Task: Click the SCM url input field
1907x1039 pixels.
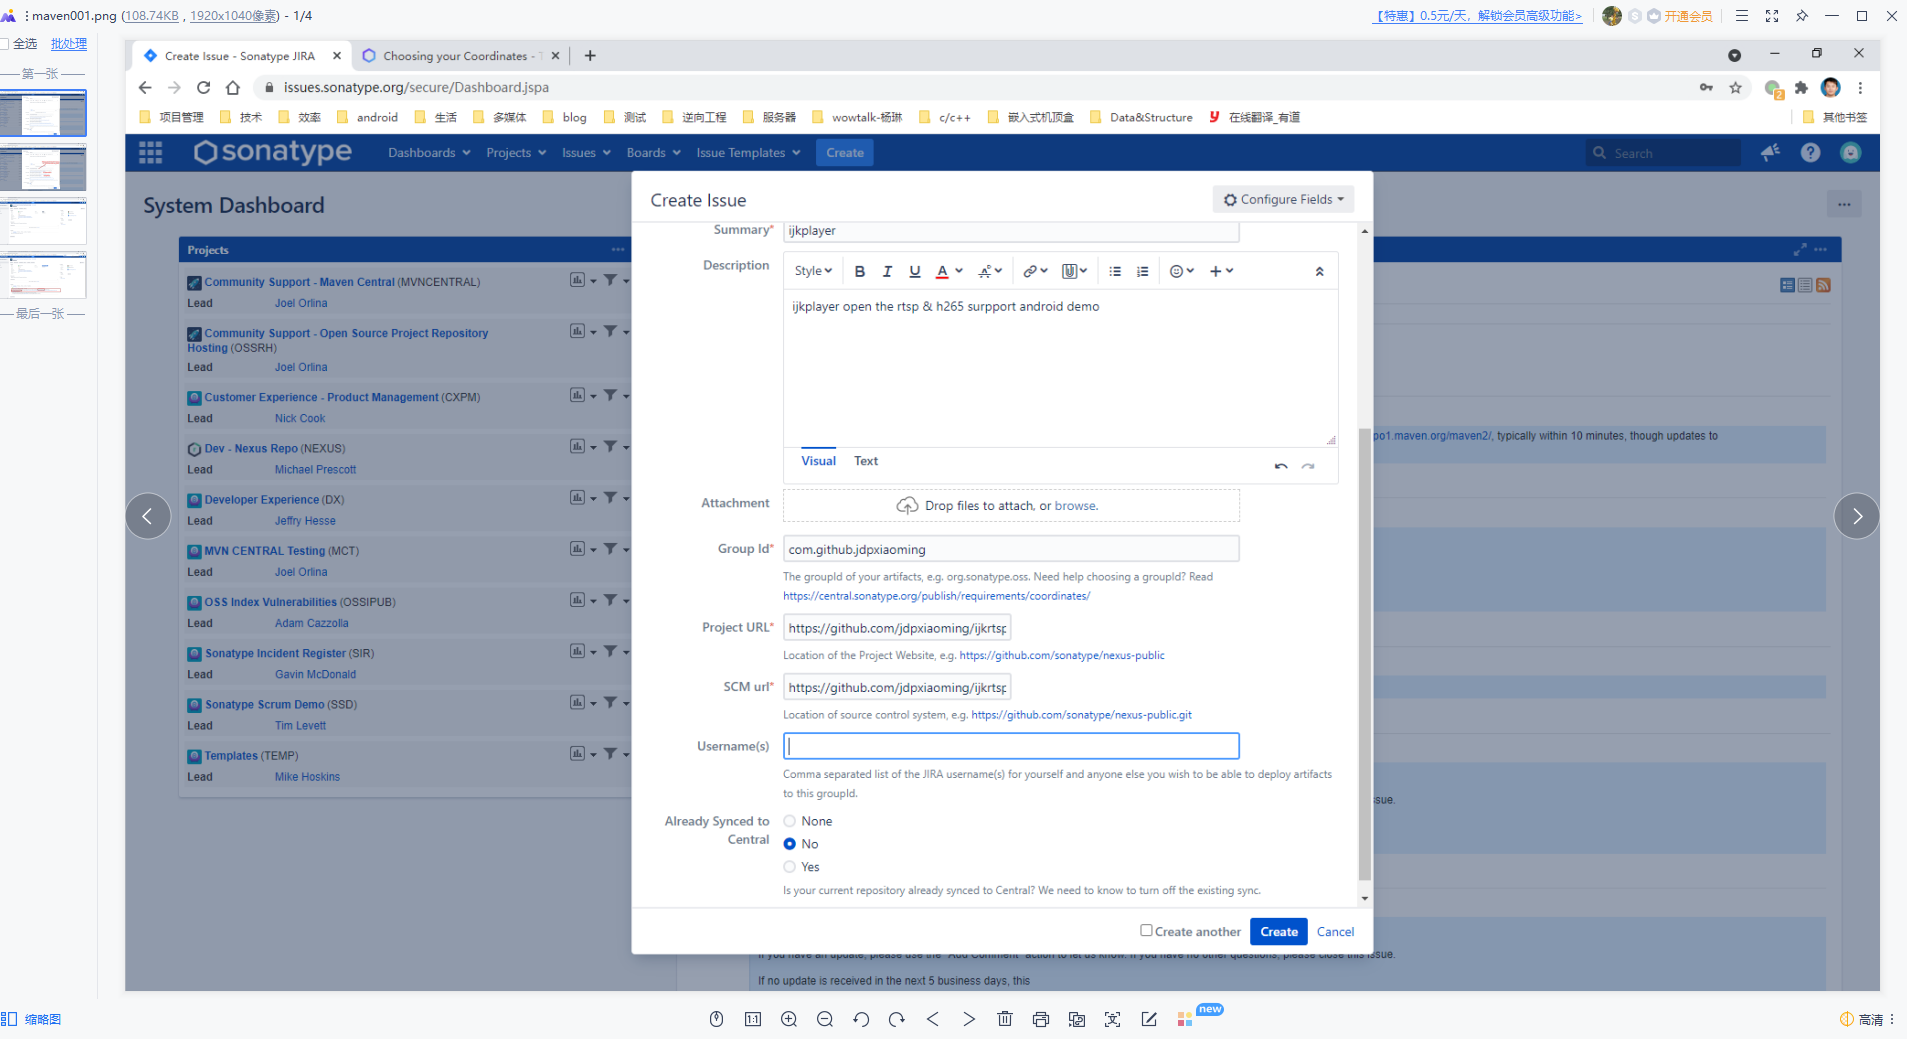Action: tap(897, 687)
